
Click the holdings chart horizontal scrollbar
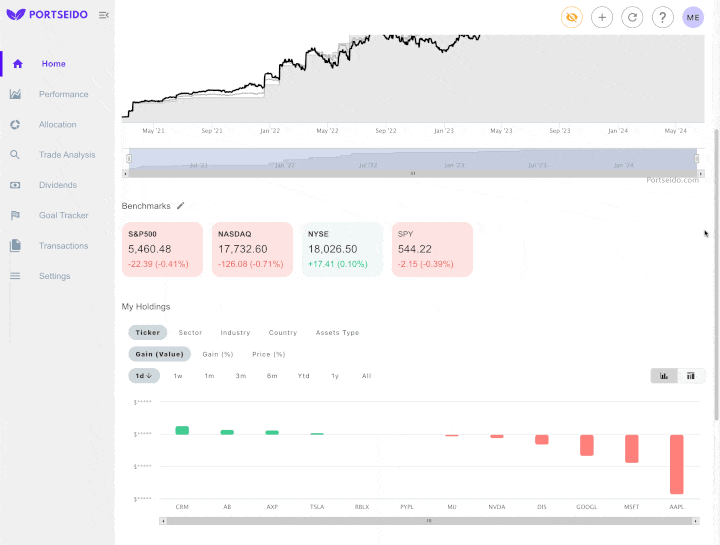429,521
